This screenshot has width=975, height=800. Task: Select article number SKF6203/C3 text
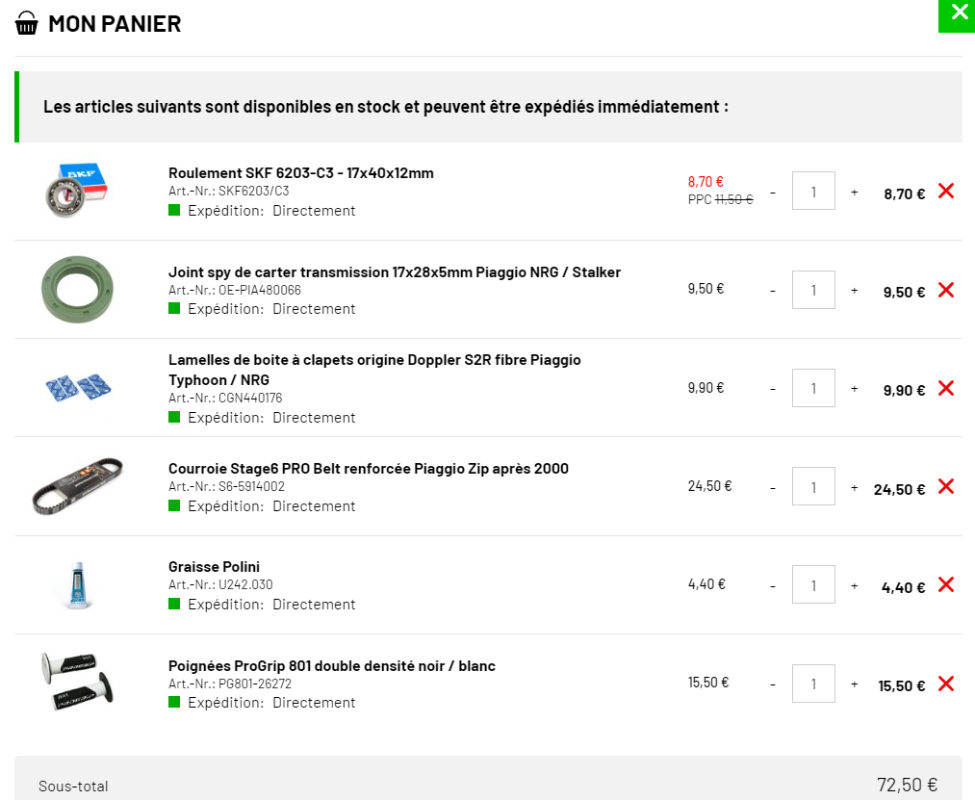coord(254,191)
